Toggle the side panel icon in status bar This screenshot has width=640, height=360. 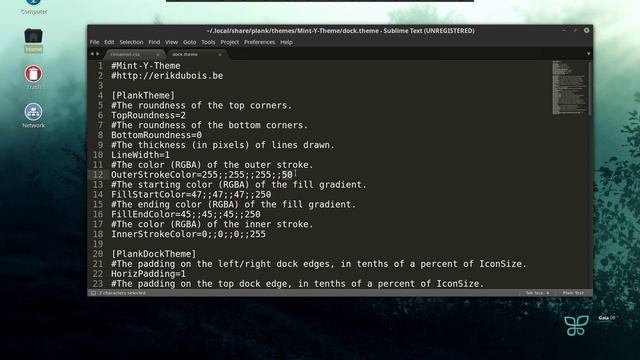[93, 293]
